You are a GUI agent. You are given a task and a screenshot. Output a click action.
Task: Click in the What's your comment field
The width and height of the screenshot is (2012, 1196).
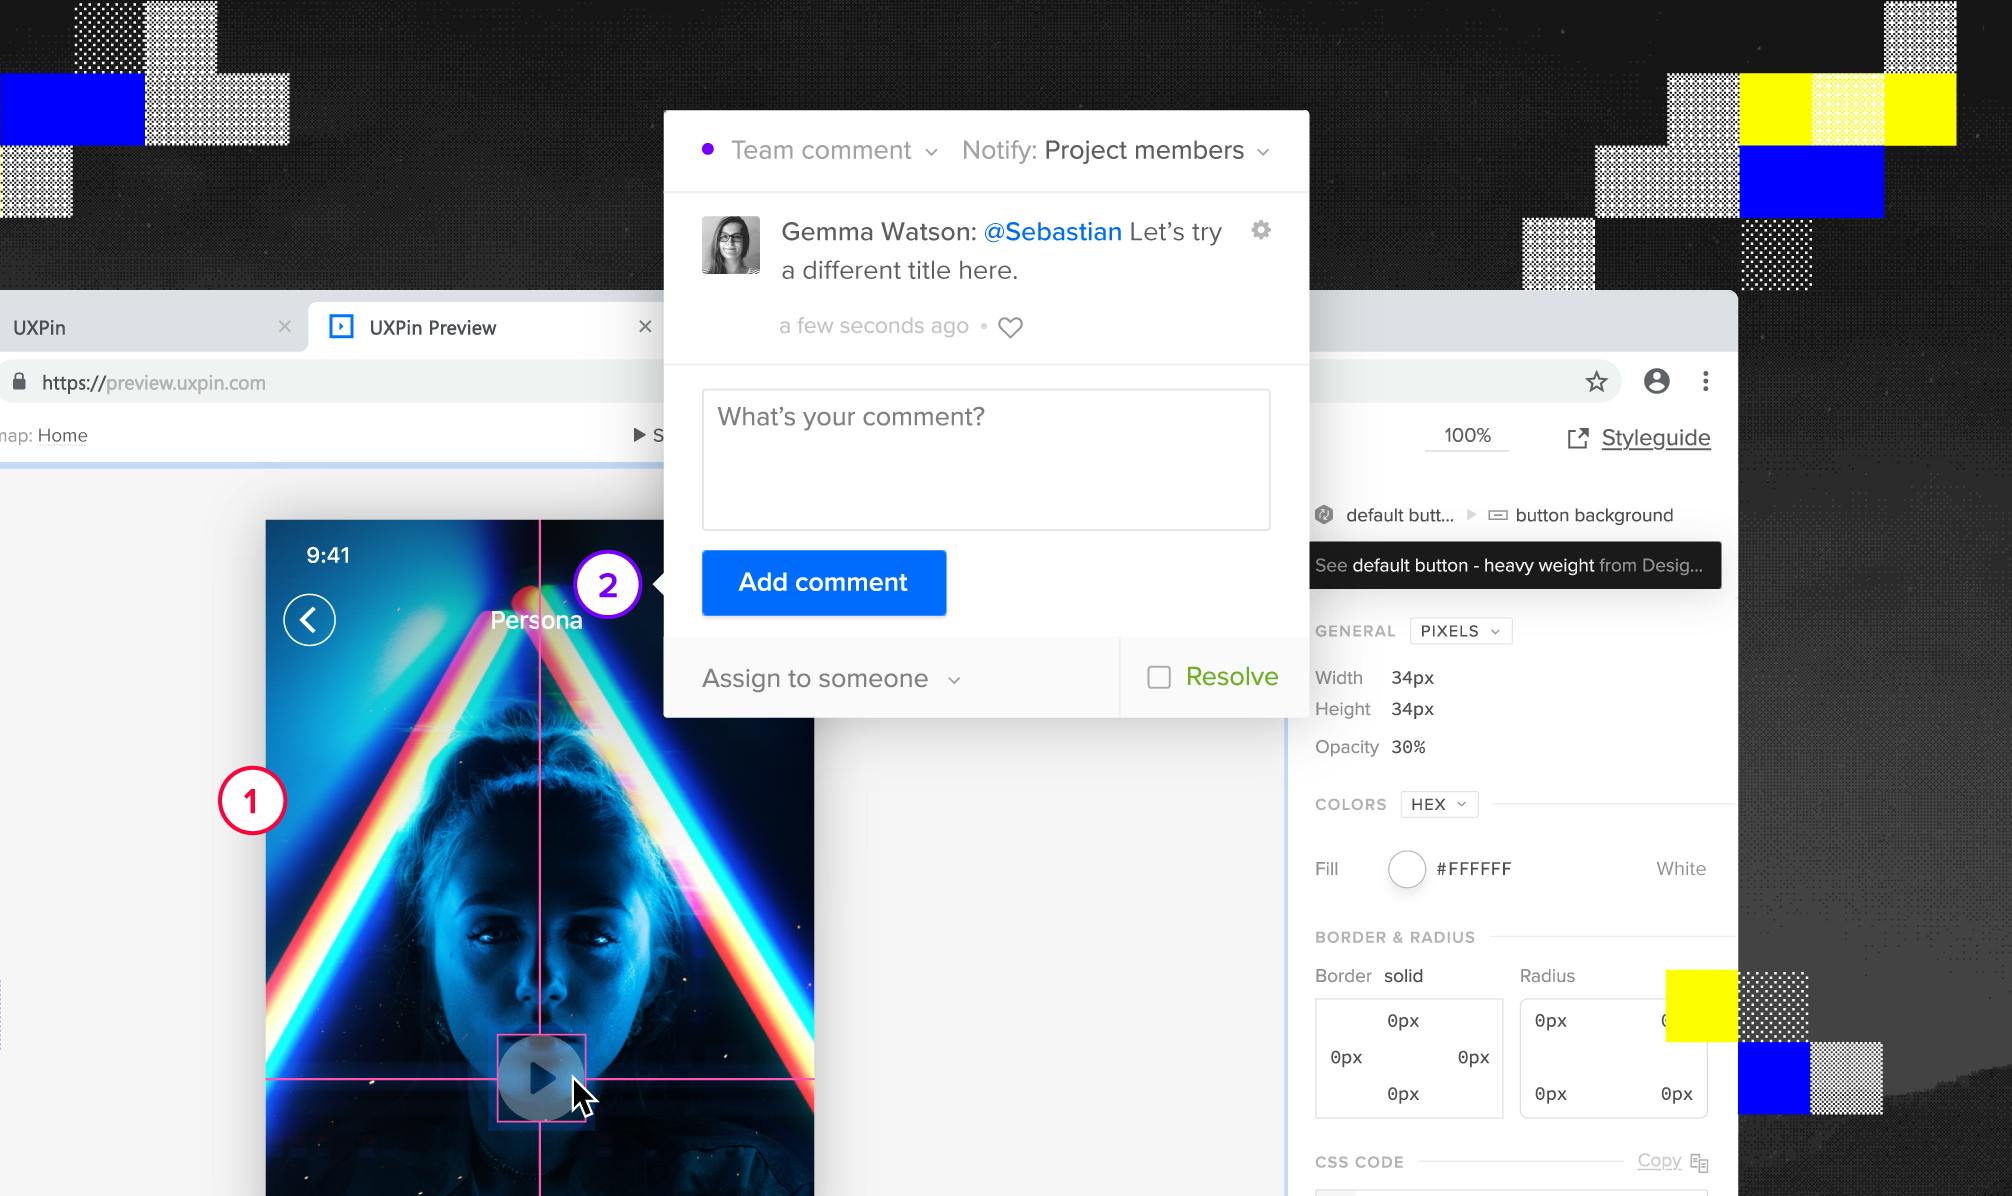(986, 460)
